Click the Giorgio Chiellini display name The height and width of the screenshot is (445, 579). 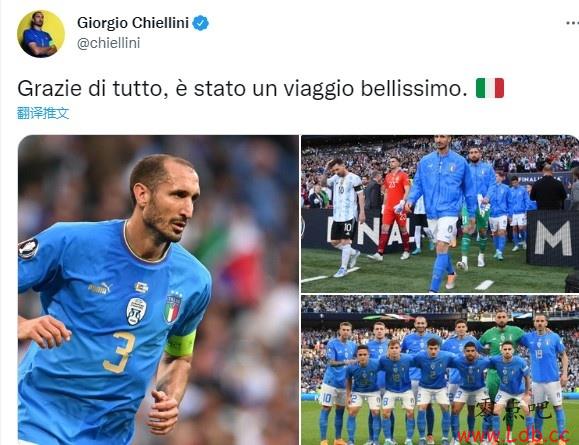point(133,23)
